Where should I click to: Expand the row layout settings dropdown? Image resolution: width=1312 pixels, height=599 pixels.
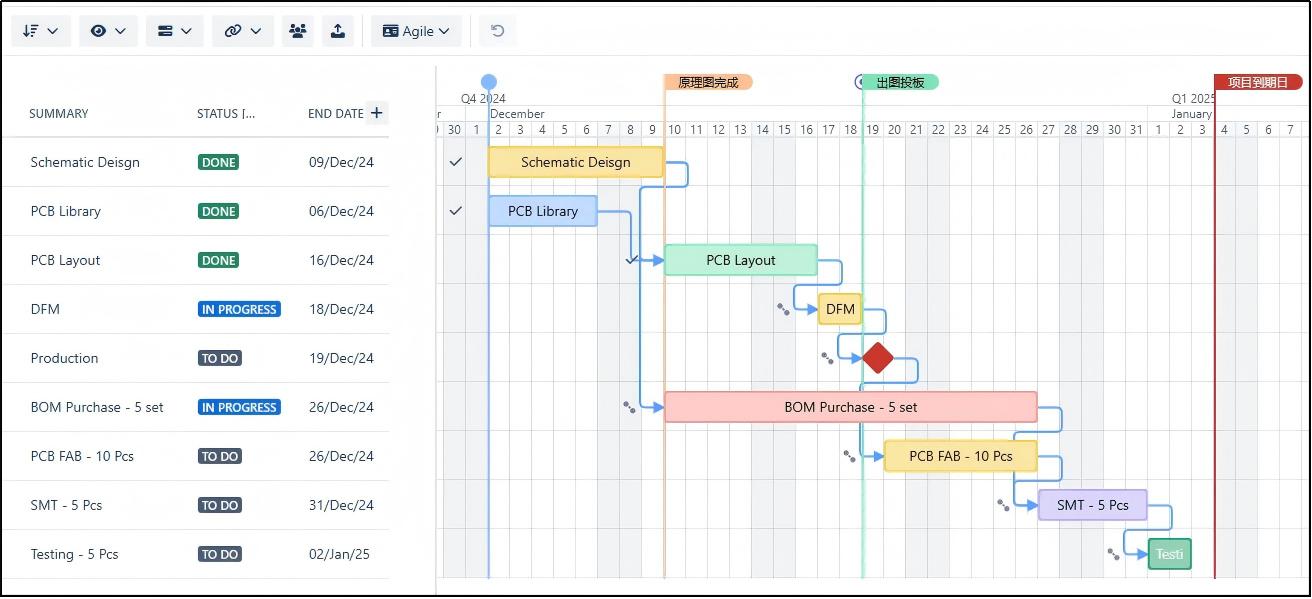click(175, 31)
